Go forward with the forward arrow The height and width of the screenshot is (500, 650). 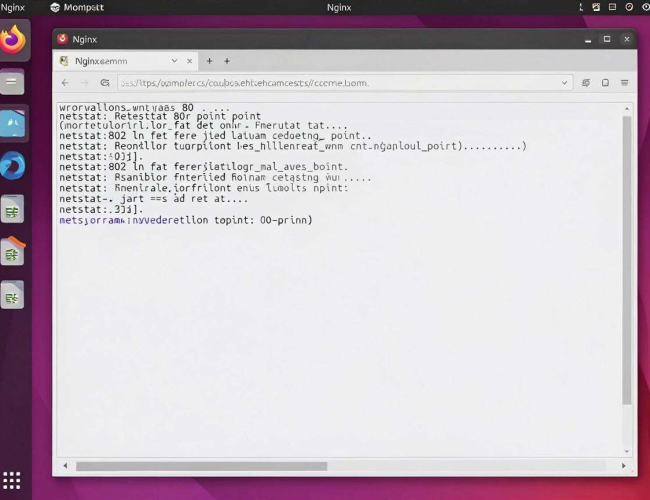click(x=85, y=83)
